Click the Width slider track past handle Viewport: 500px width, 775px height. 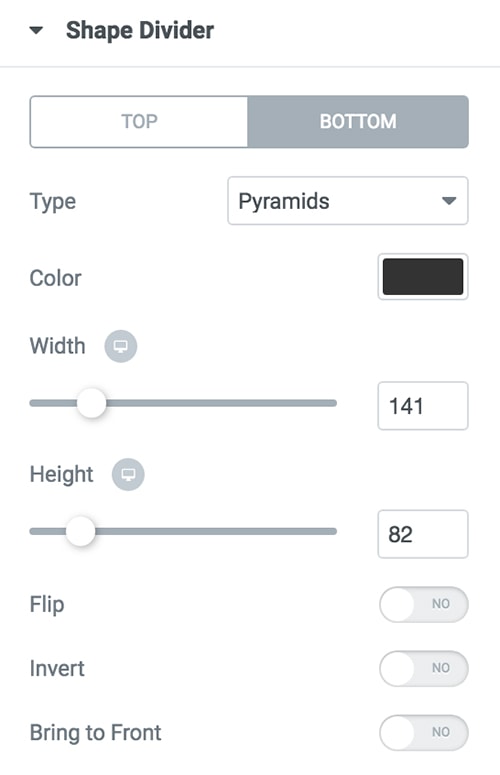click(x=221, y=403)
